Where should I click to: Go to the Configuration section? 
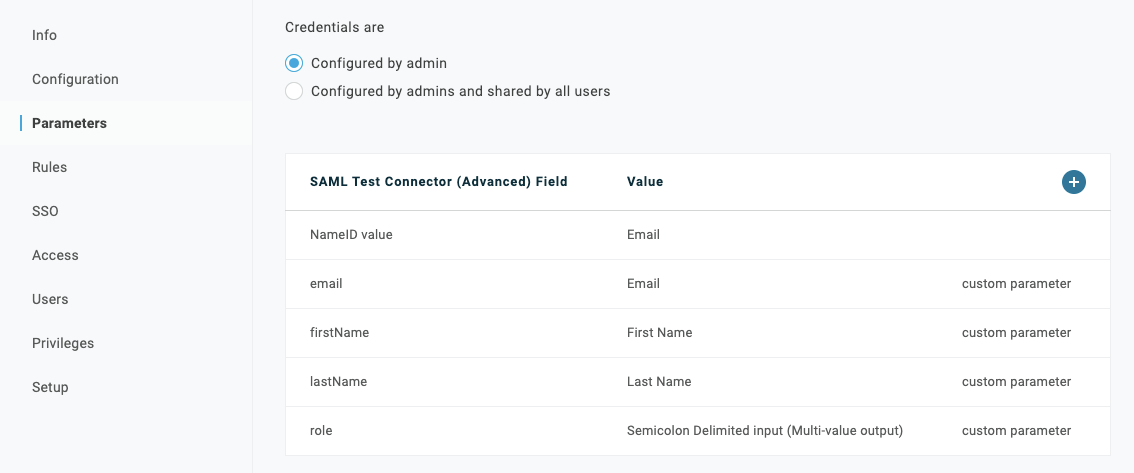pyautogui.click(x=75, y=79)
